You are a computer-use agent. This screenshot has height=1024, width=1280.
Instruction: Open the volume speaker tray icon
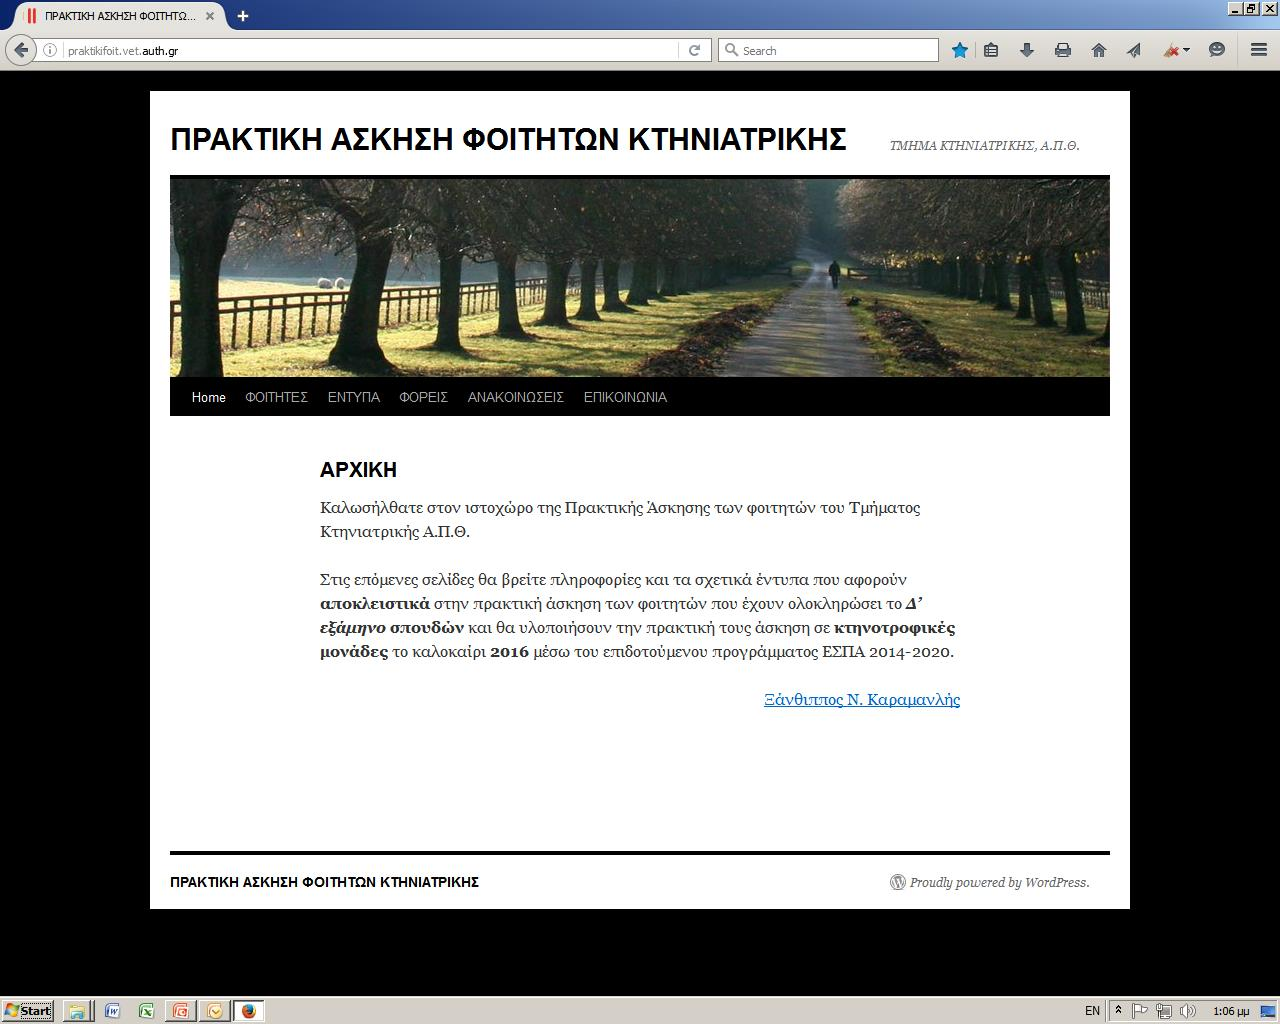(1187, 1010)
